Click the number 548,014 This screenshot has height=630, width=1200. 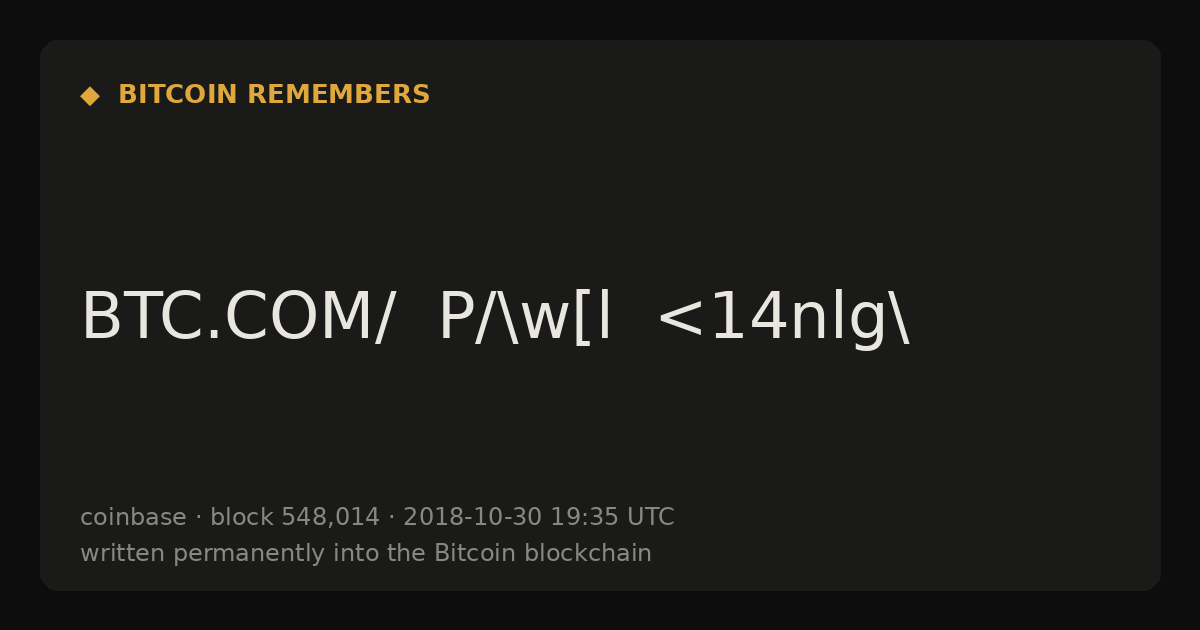coord(330,518)
